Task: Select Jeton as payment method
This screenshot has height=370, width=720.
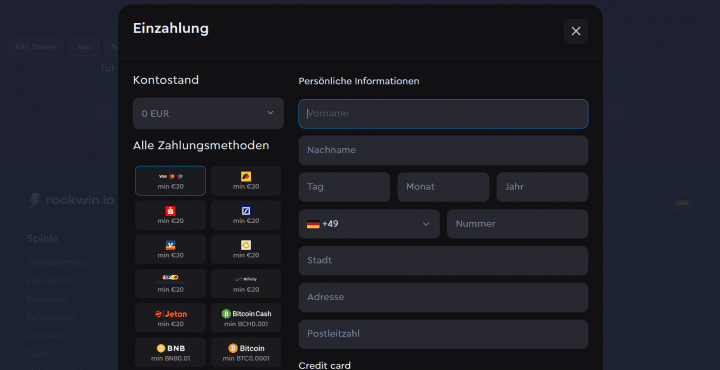Action: click(x=170, y=318)
